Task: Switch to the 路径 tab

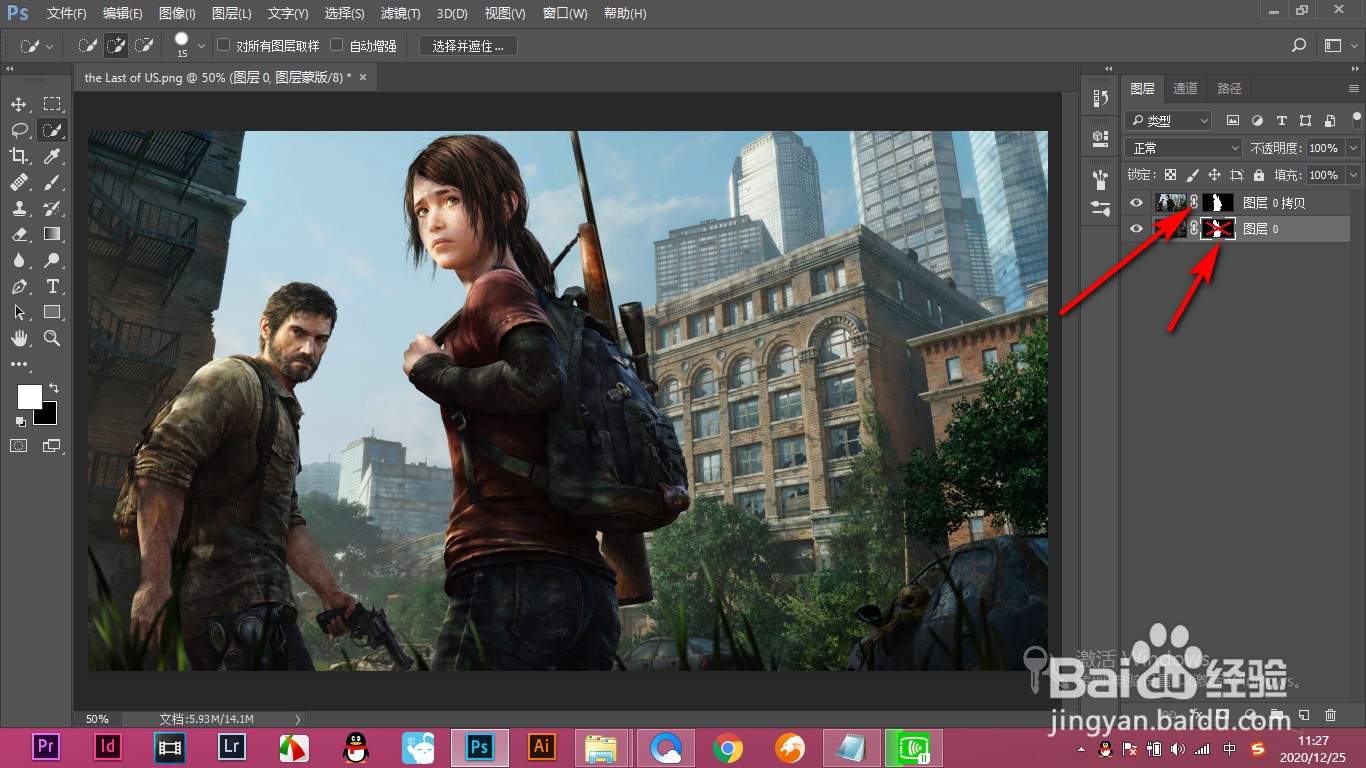Action: pyautogui.click(x=1230, y=88)
